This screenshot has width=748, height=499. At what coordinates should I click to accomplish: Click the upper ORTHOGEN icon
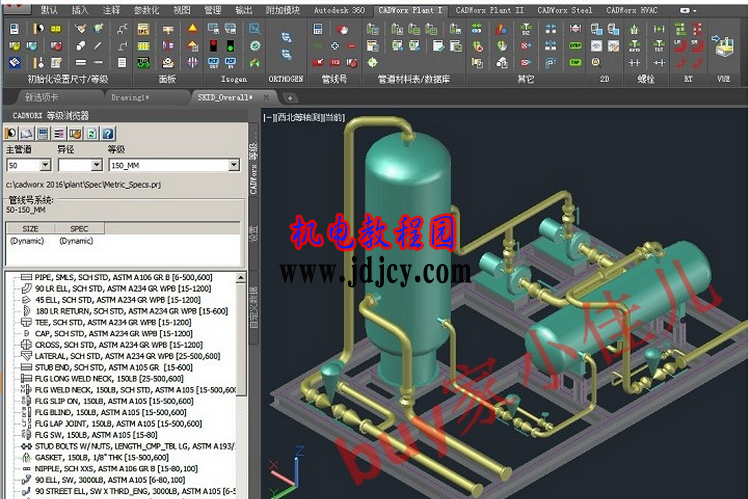[286, 37]
